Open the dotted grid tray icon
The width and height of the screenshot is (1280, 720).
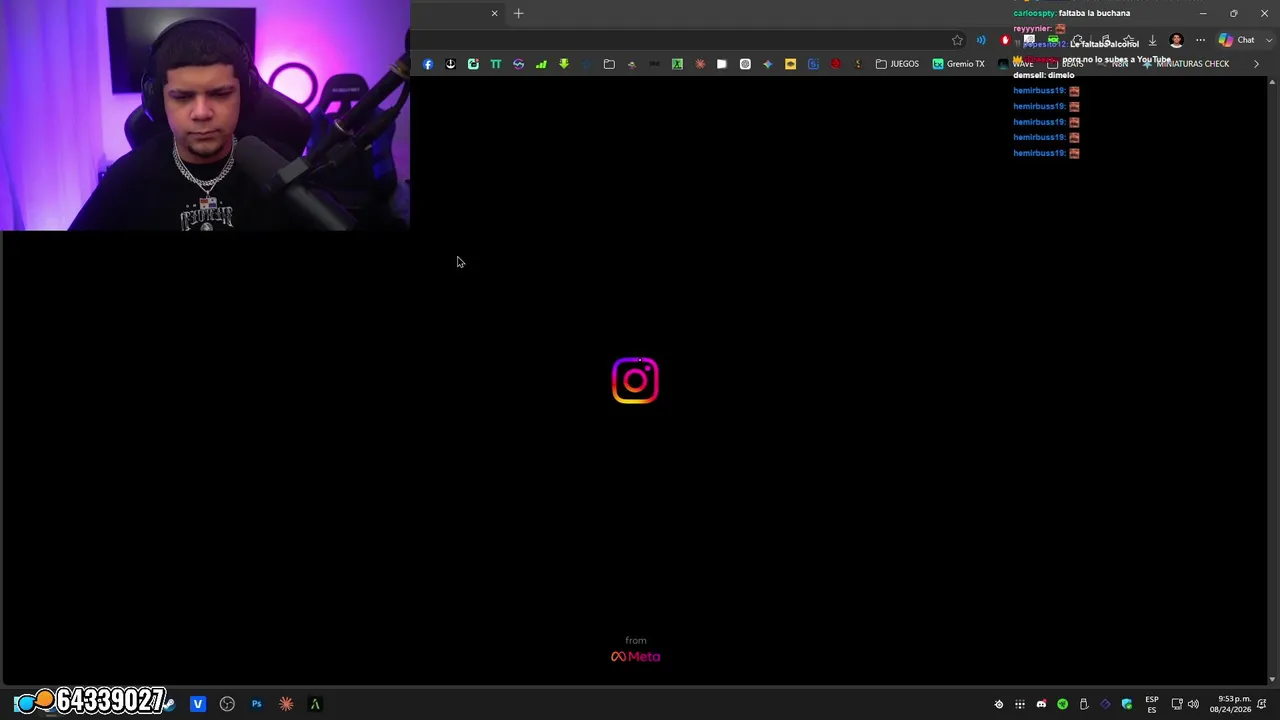coord(1020,705)
